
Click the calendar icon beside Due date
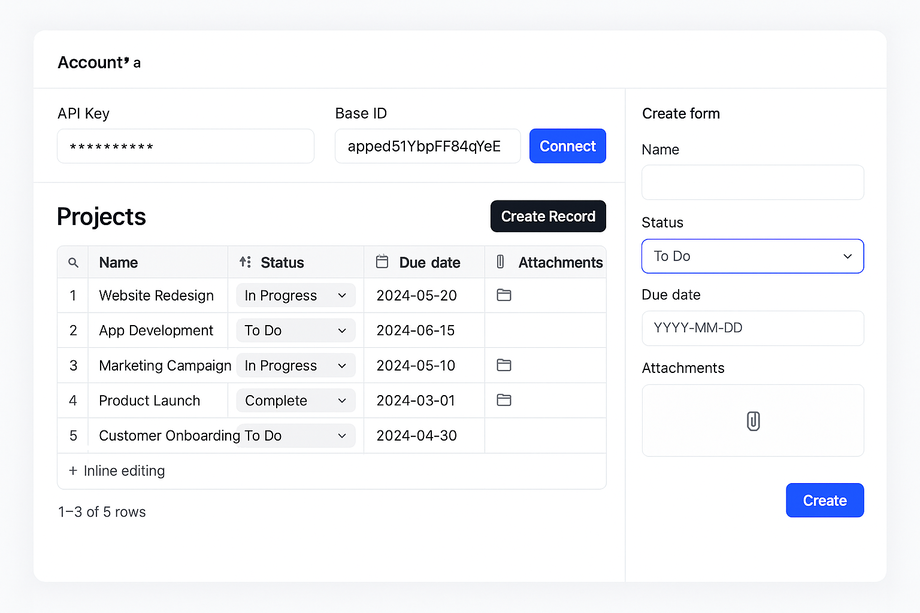click(381, 262)
